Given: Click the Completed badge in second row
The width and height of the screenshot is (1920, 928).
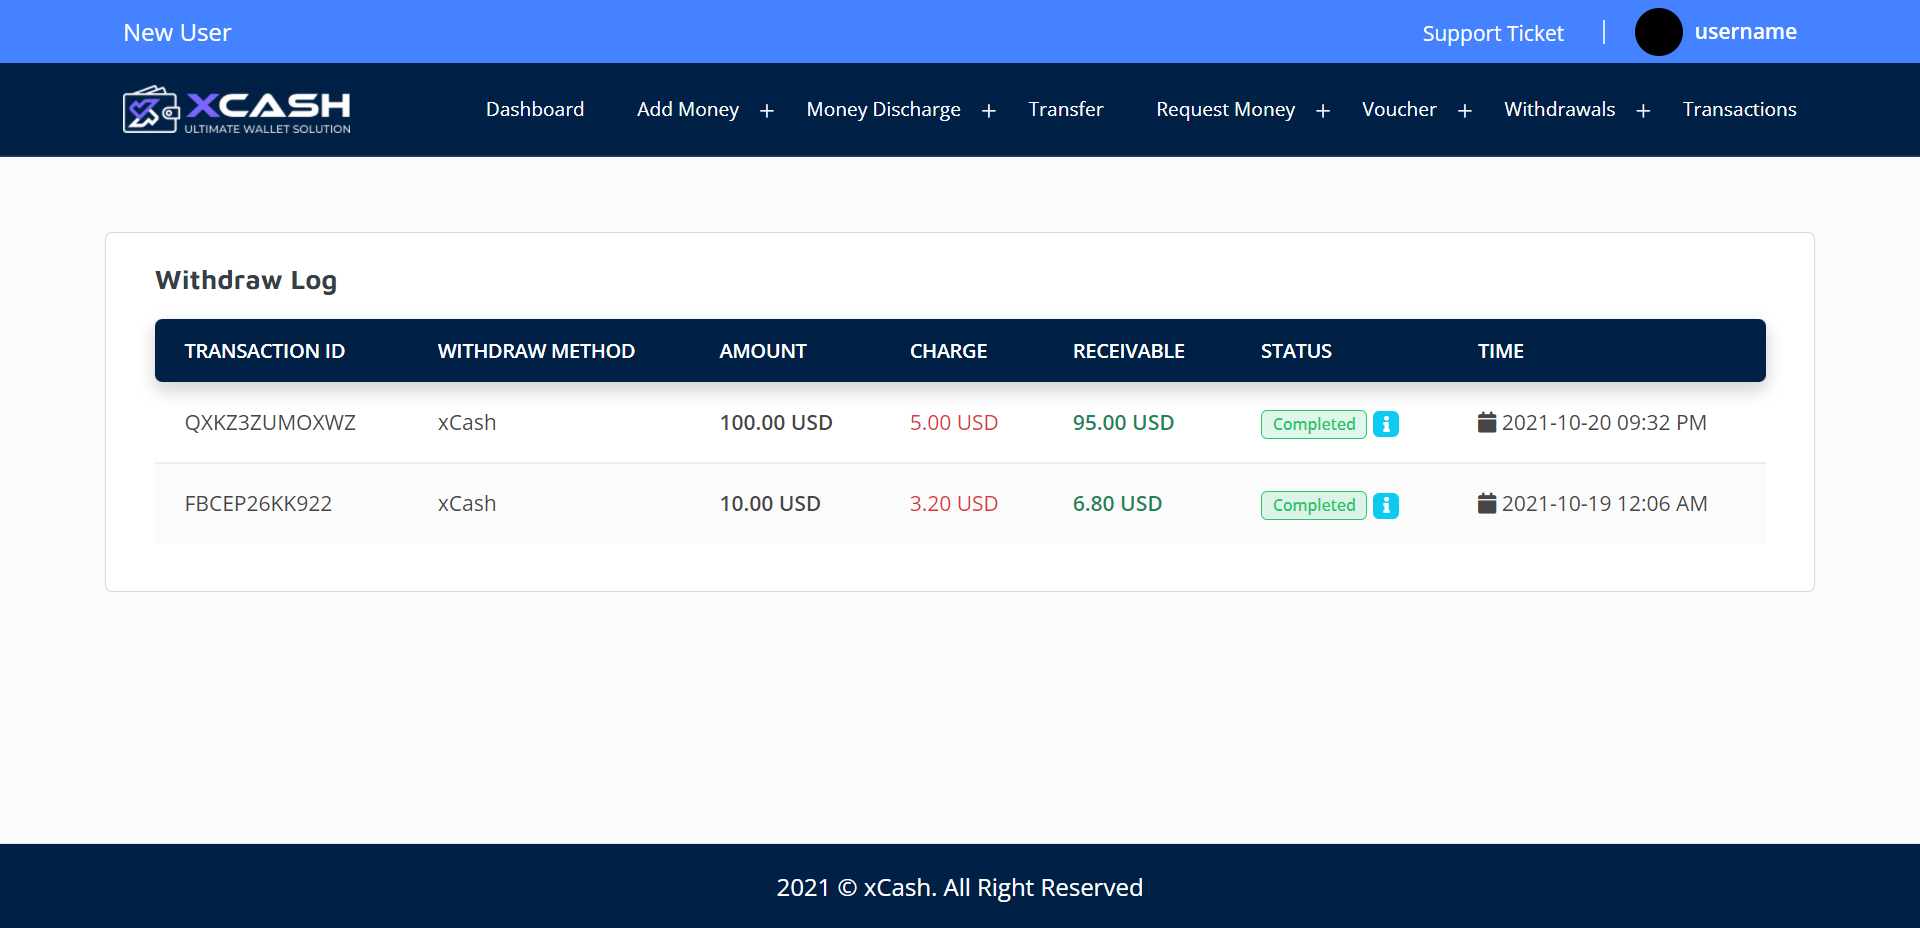Looking at the screenshot, I should [x=1313, y=505].
